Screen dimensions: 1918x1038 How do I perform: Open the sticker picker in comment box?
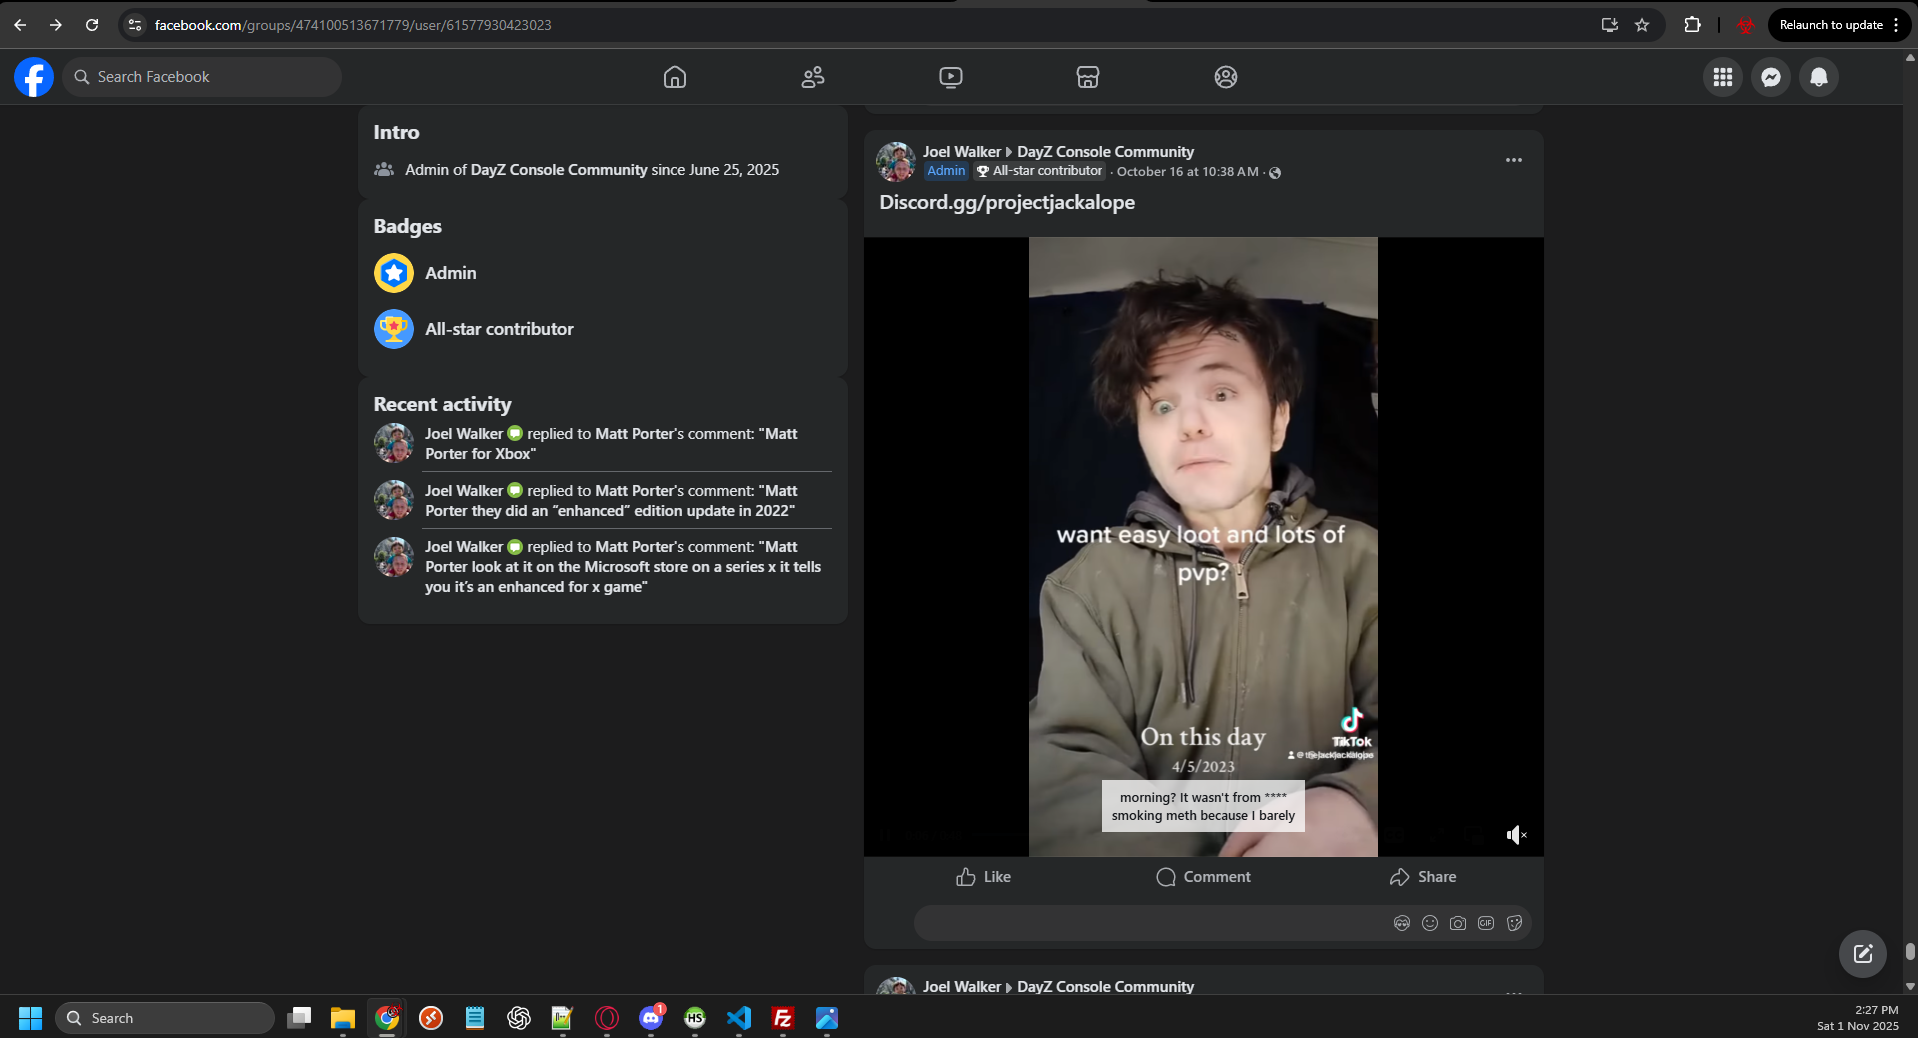pyautogui.click(x=1514, y=923)
